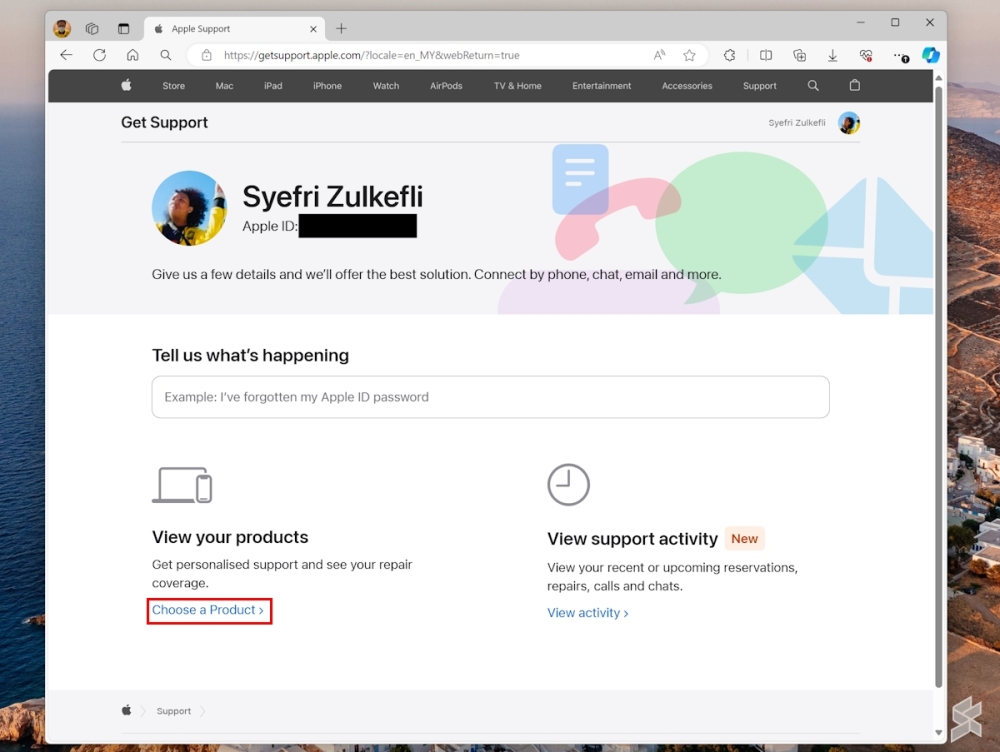1000x752 pixels.
Task: Activate the read aloud icon
Action: click(x=659, y=55)
